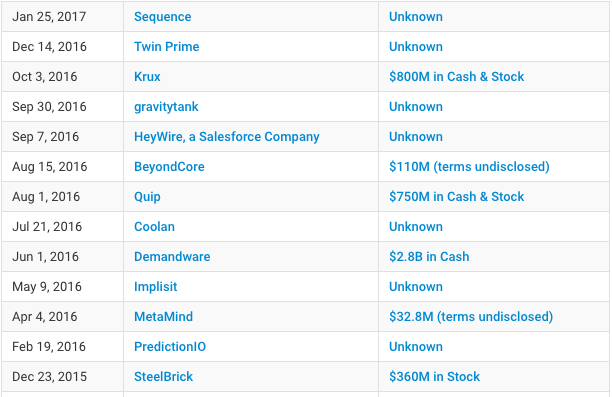Screen dimensions: 612x397
Task: Click the $360M in Stock link
Action: click(434, 377)
